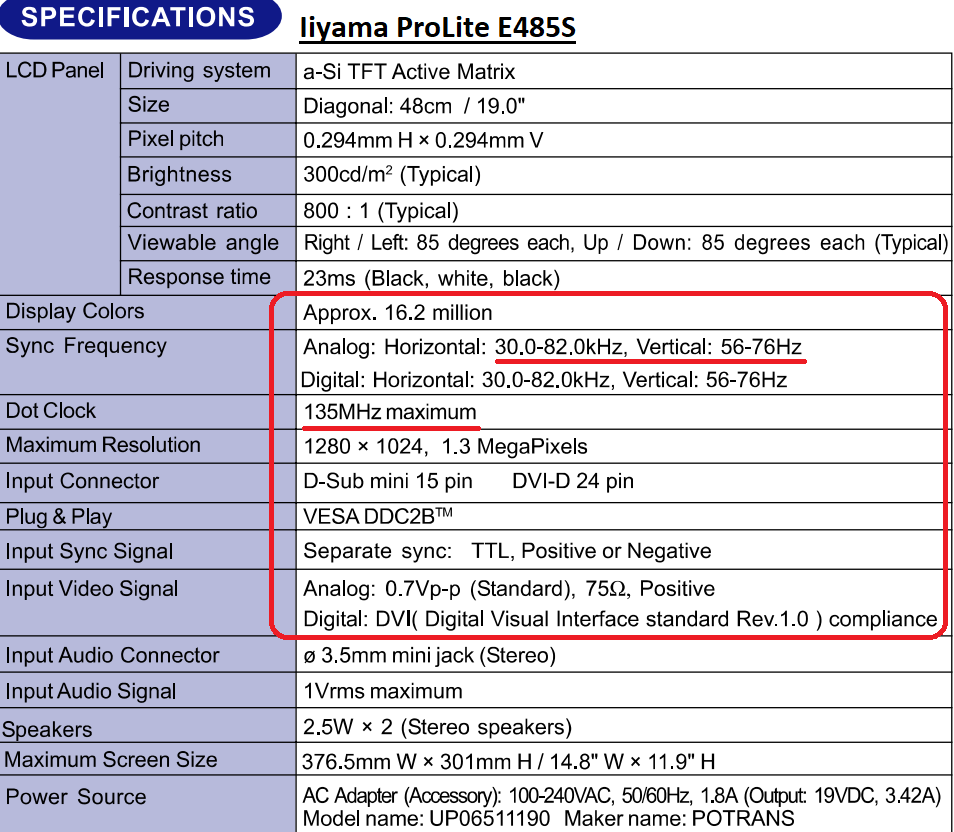This screenshot has height=832, width=954.
Task: Select the "LCD Panel" label
Action: pyautogui.click(x=55, y=71)
